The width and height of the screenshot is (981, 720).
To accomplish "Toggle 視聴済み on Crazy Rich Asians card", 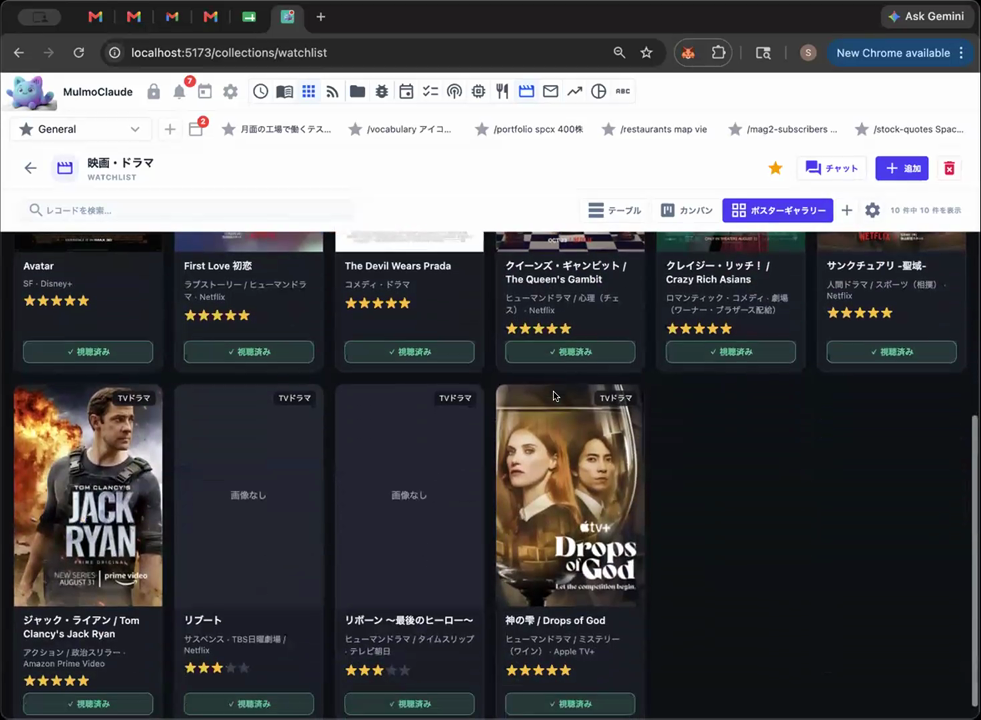I will pos(731,352).
